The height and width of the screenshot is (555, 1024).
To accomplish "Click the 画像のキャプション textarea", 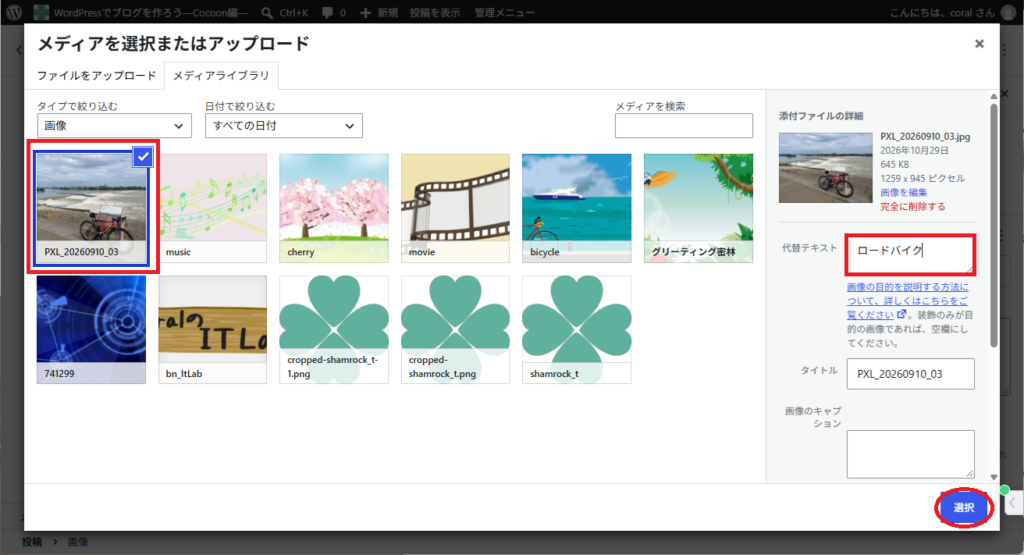I will pyautogui.click(x=910, y=454).
